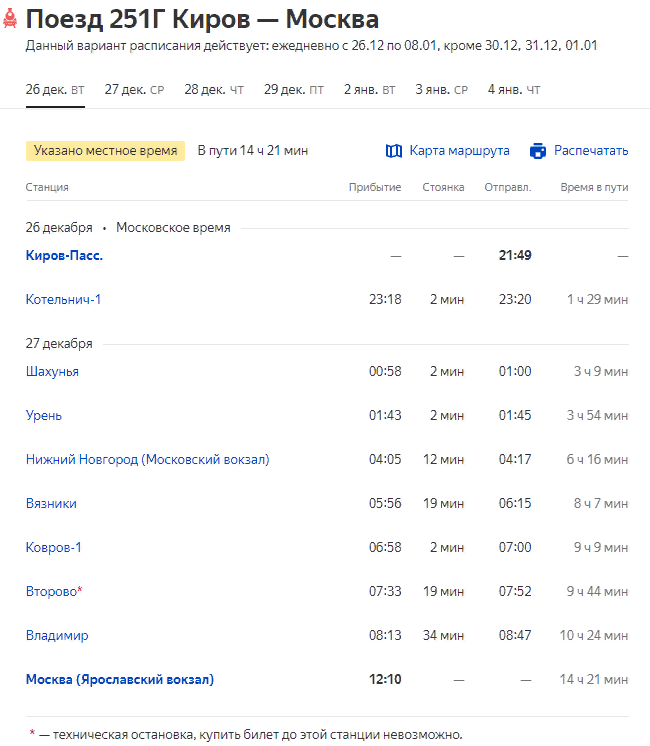The height and width of the screenshot is (746, 650).
Task: Switch to the 27 дек. tab
Action: coord(134,89)
